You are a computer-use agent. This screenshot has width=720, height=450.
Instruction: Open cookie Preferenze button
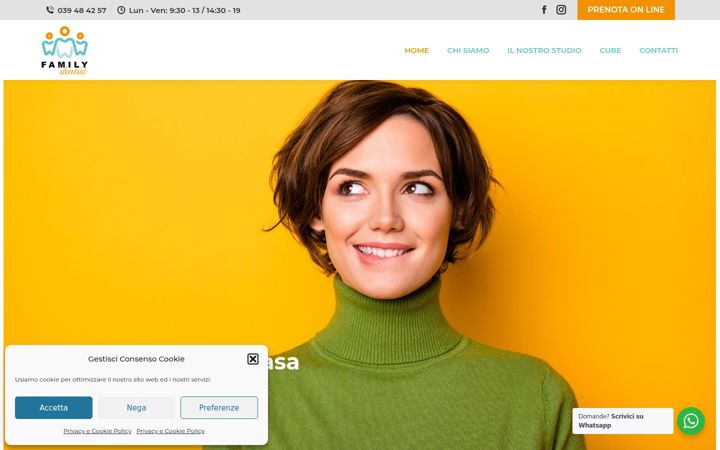point(219,408)
